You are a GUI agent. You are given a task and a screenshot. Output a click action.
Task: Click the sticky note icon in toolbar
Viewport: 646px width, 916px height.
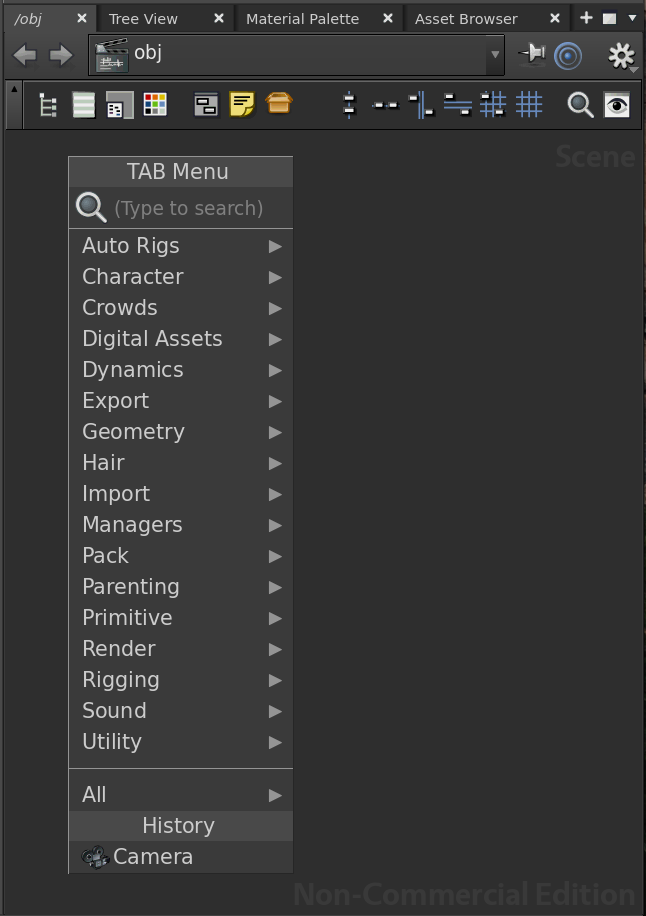(x=242, y=104)
